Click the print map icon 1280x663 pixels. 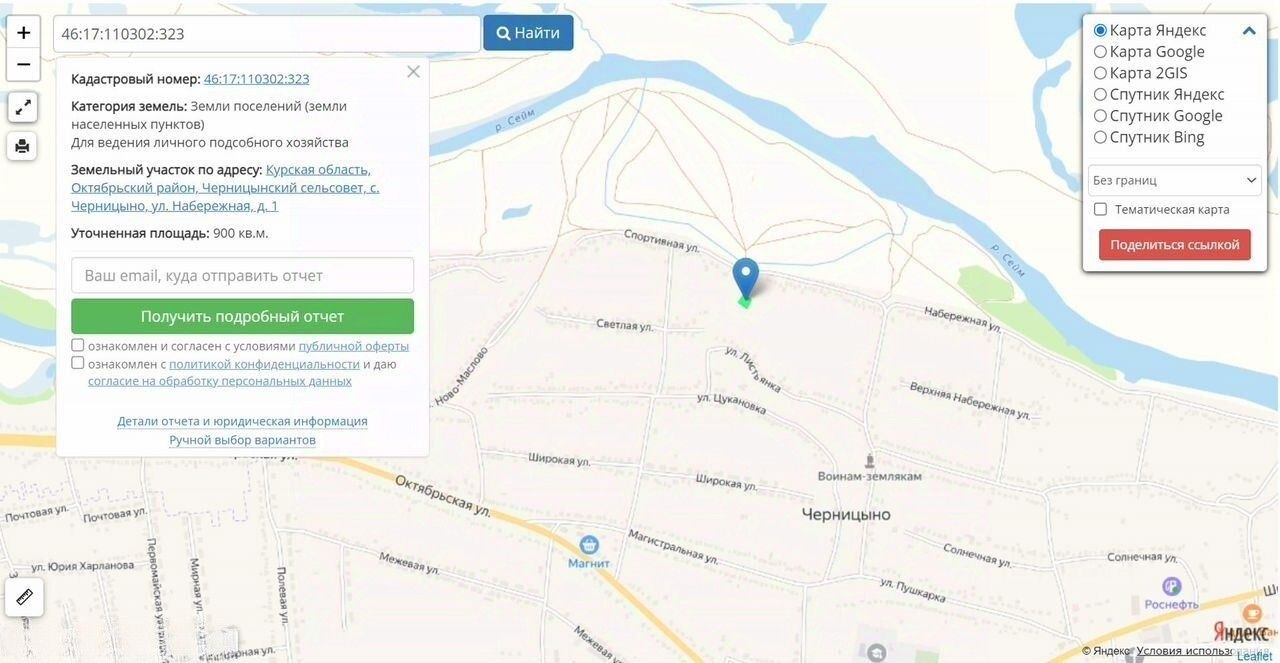(x=22, y=146)
